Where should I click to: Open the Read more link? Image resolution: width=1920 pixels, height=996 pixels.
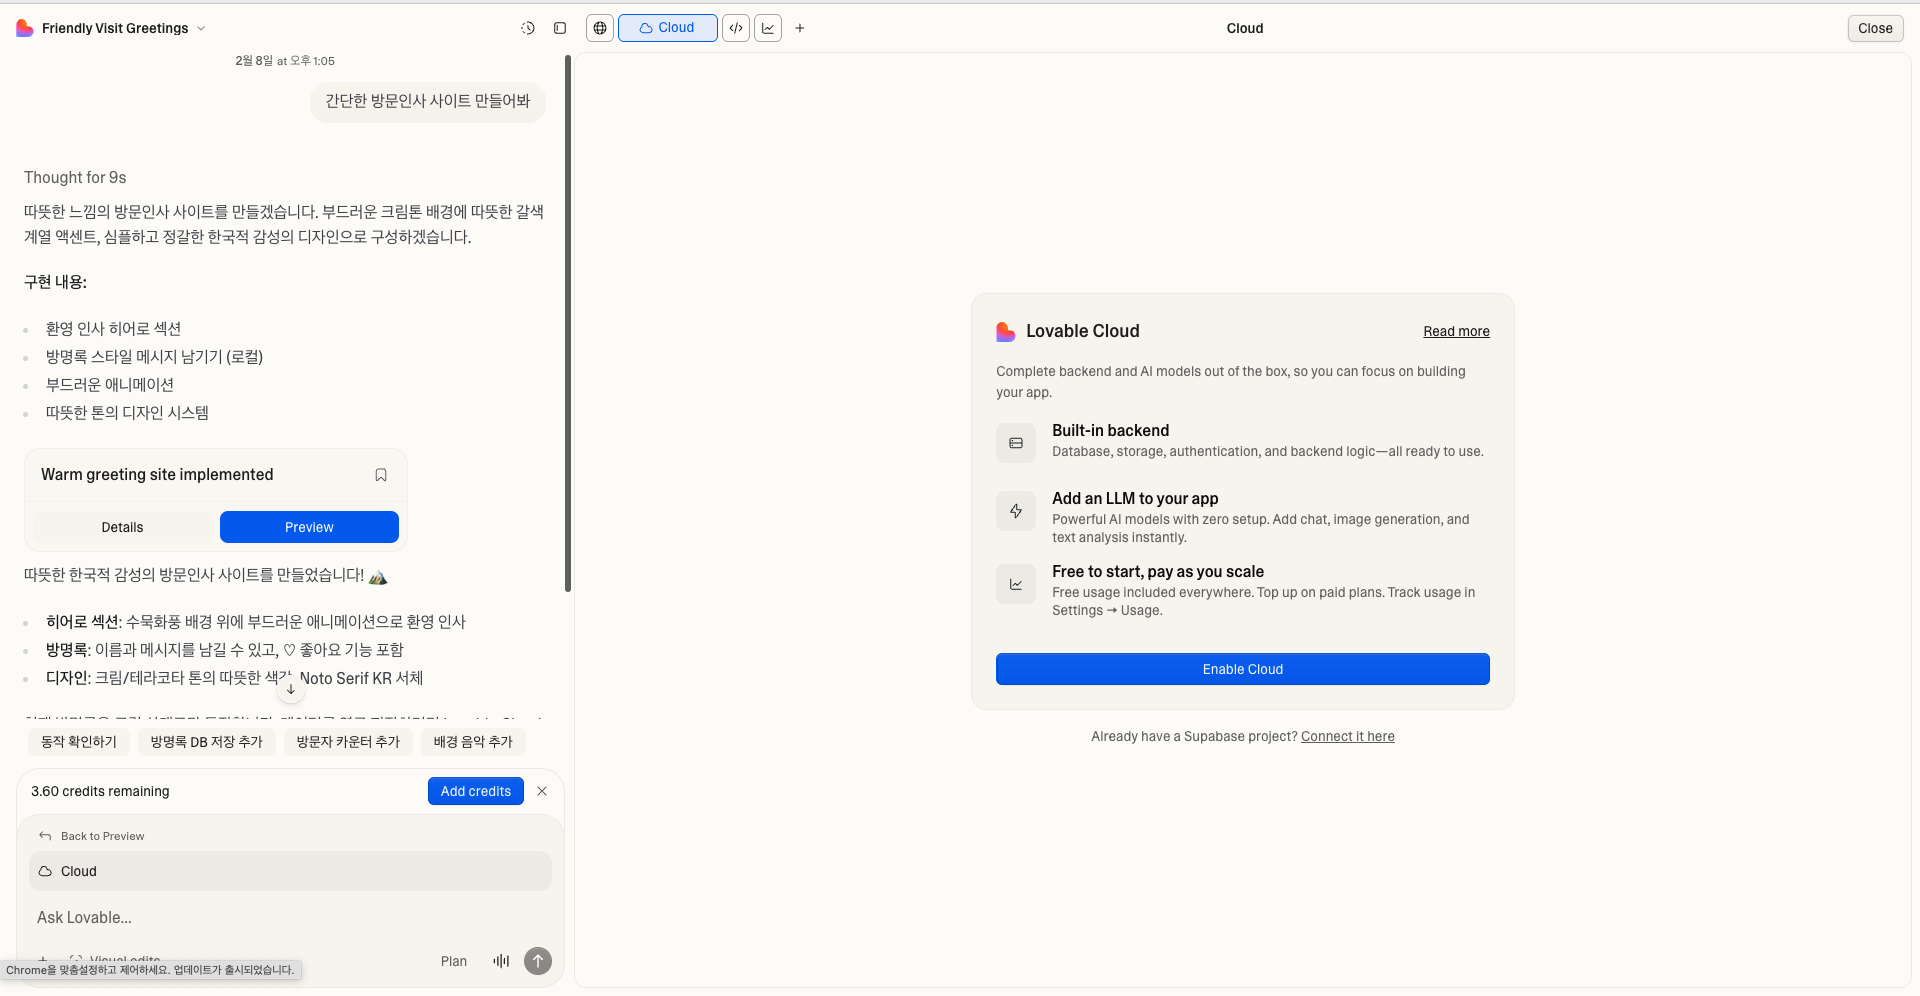(x=1456, y=331)
